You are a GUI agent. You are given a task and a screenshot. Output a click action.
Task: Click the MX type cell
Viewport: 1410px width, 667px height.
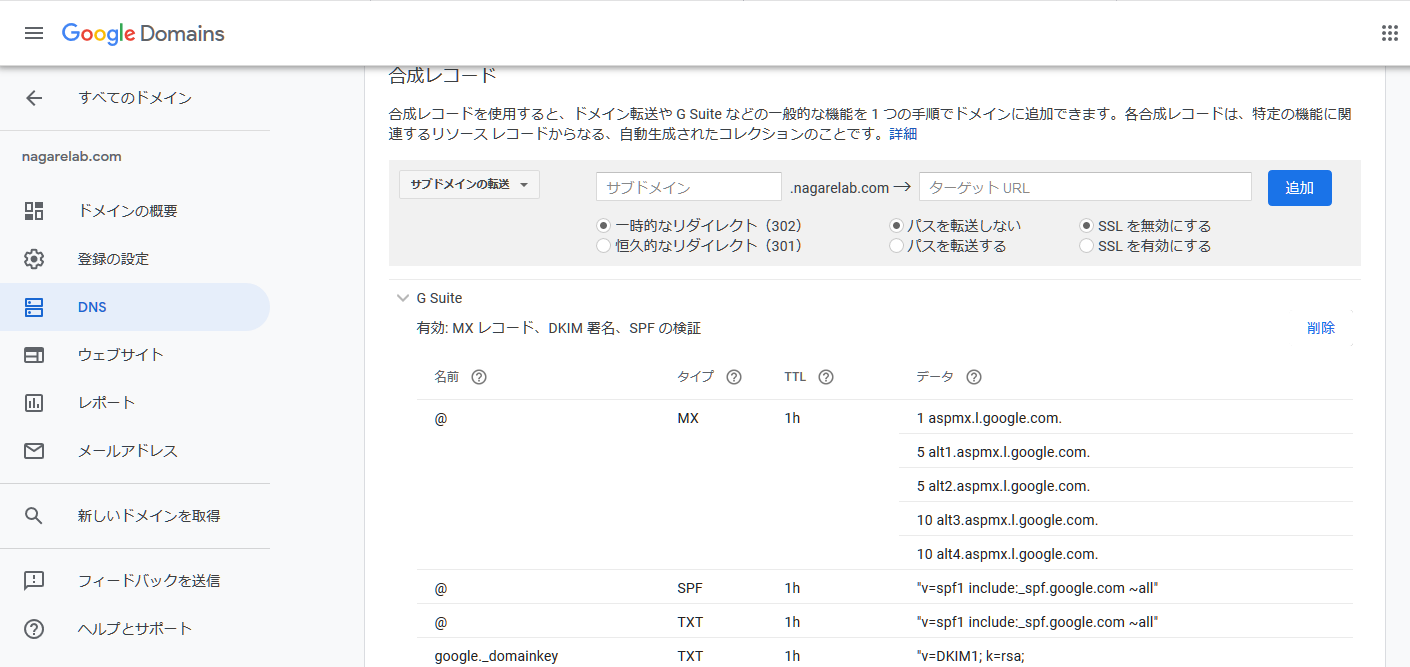(688, 418)
